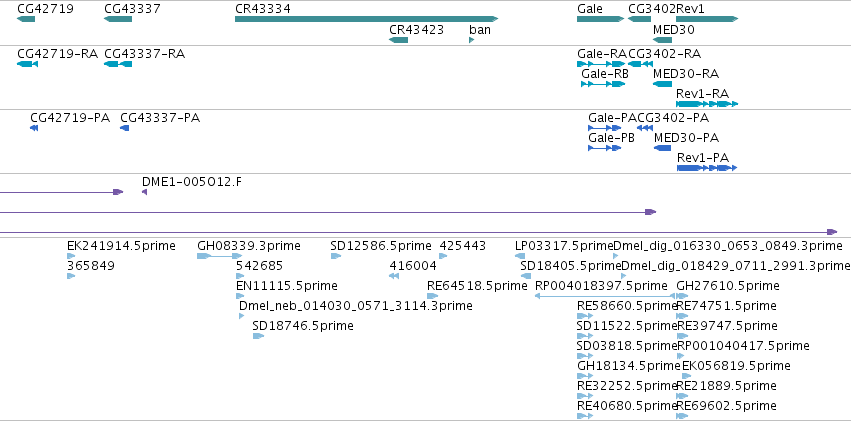
Task: Click the Rev1 gene feature bar
Action: tap(707, 19)
